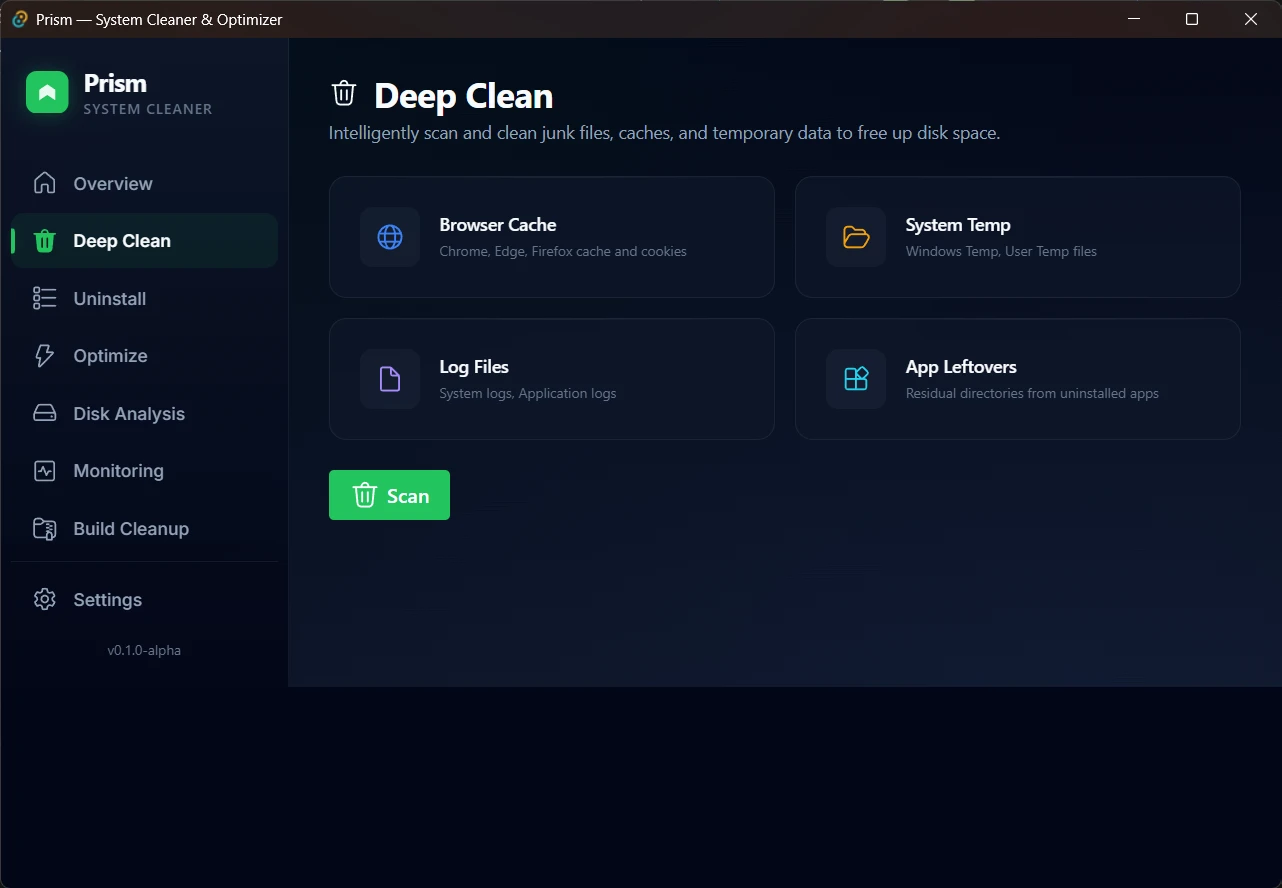Click the Monitoring activity chart icon
This screenshot has width=1282, height=888.
(x=44, y=471)
